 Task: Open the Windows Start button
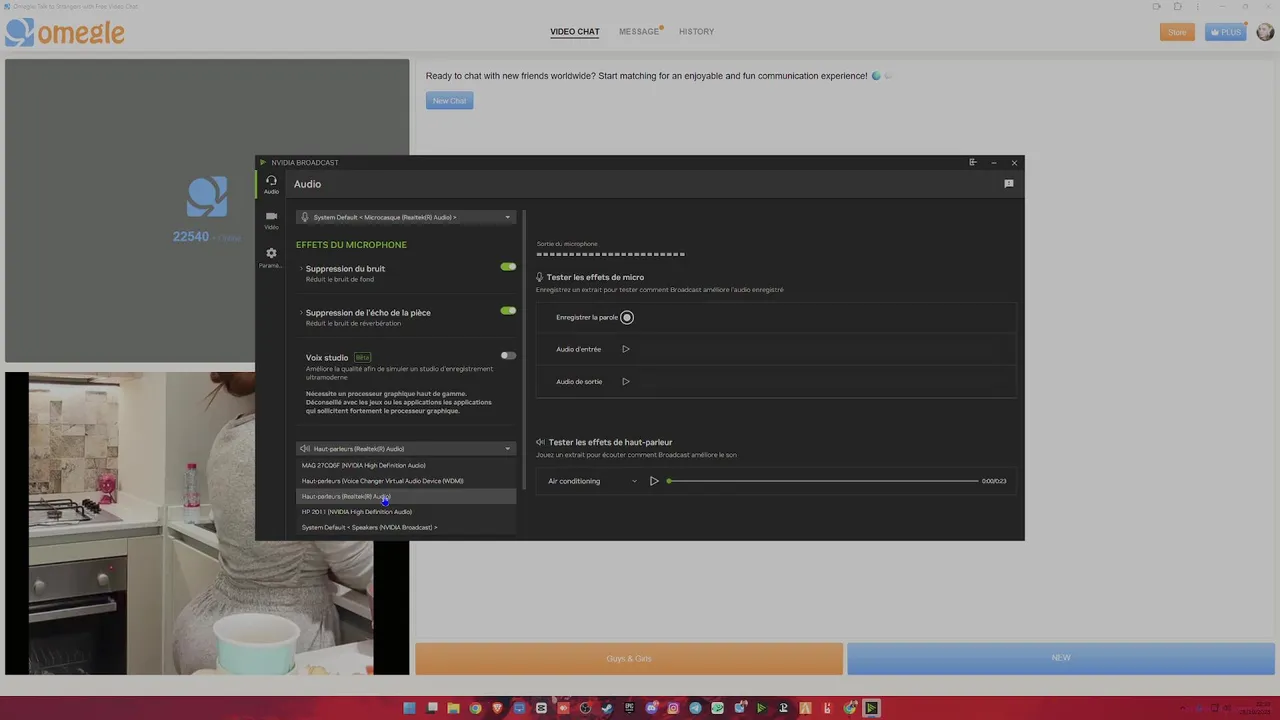pyautogui.click(x=409, y=708)
